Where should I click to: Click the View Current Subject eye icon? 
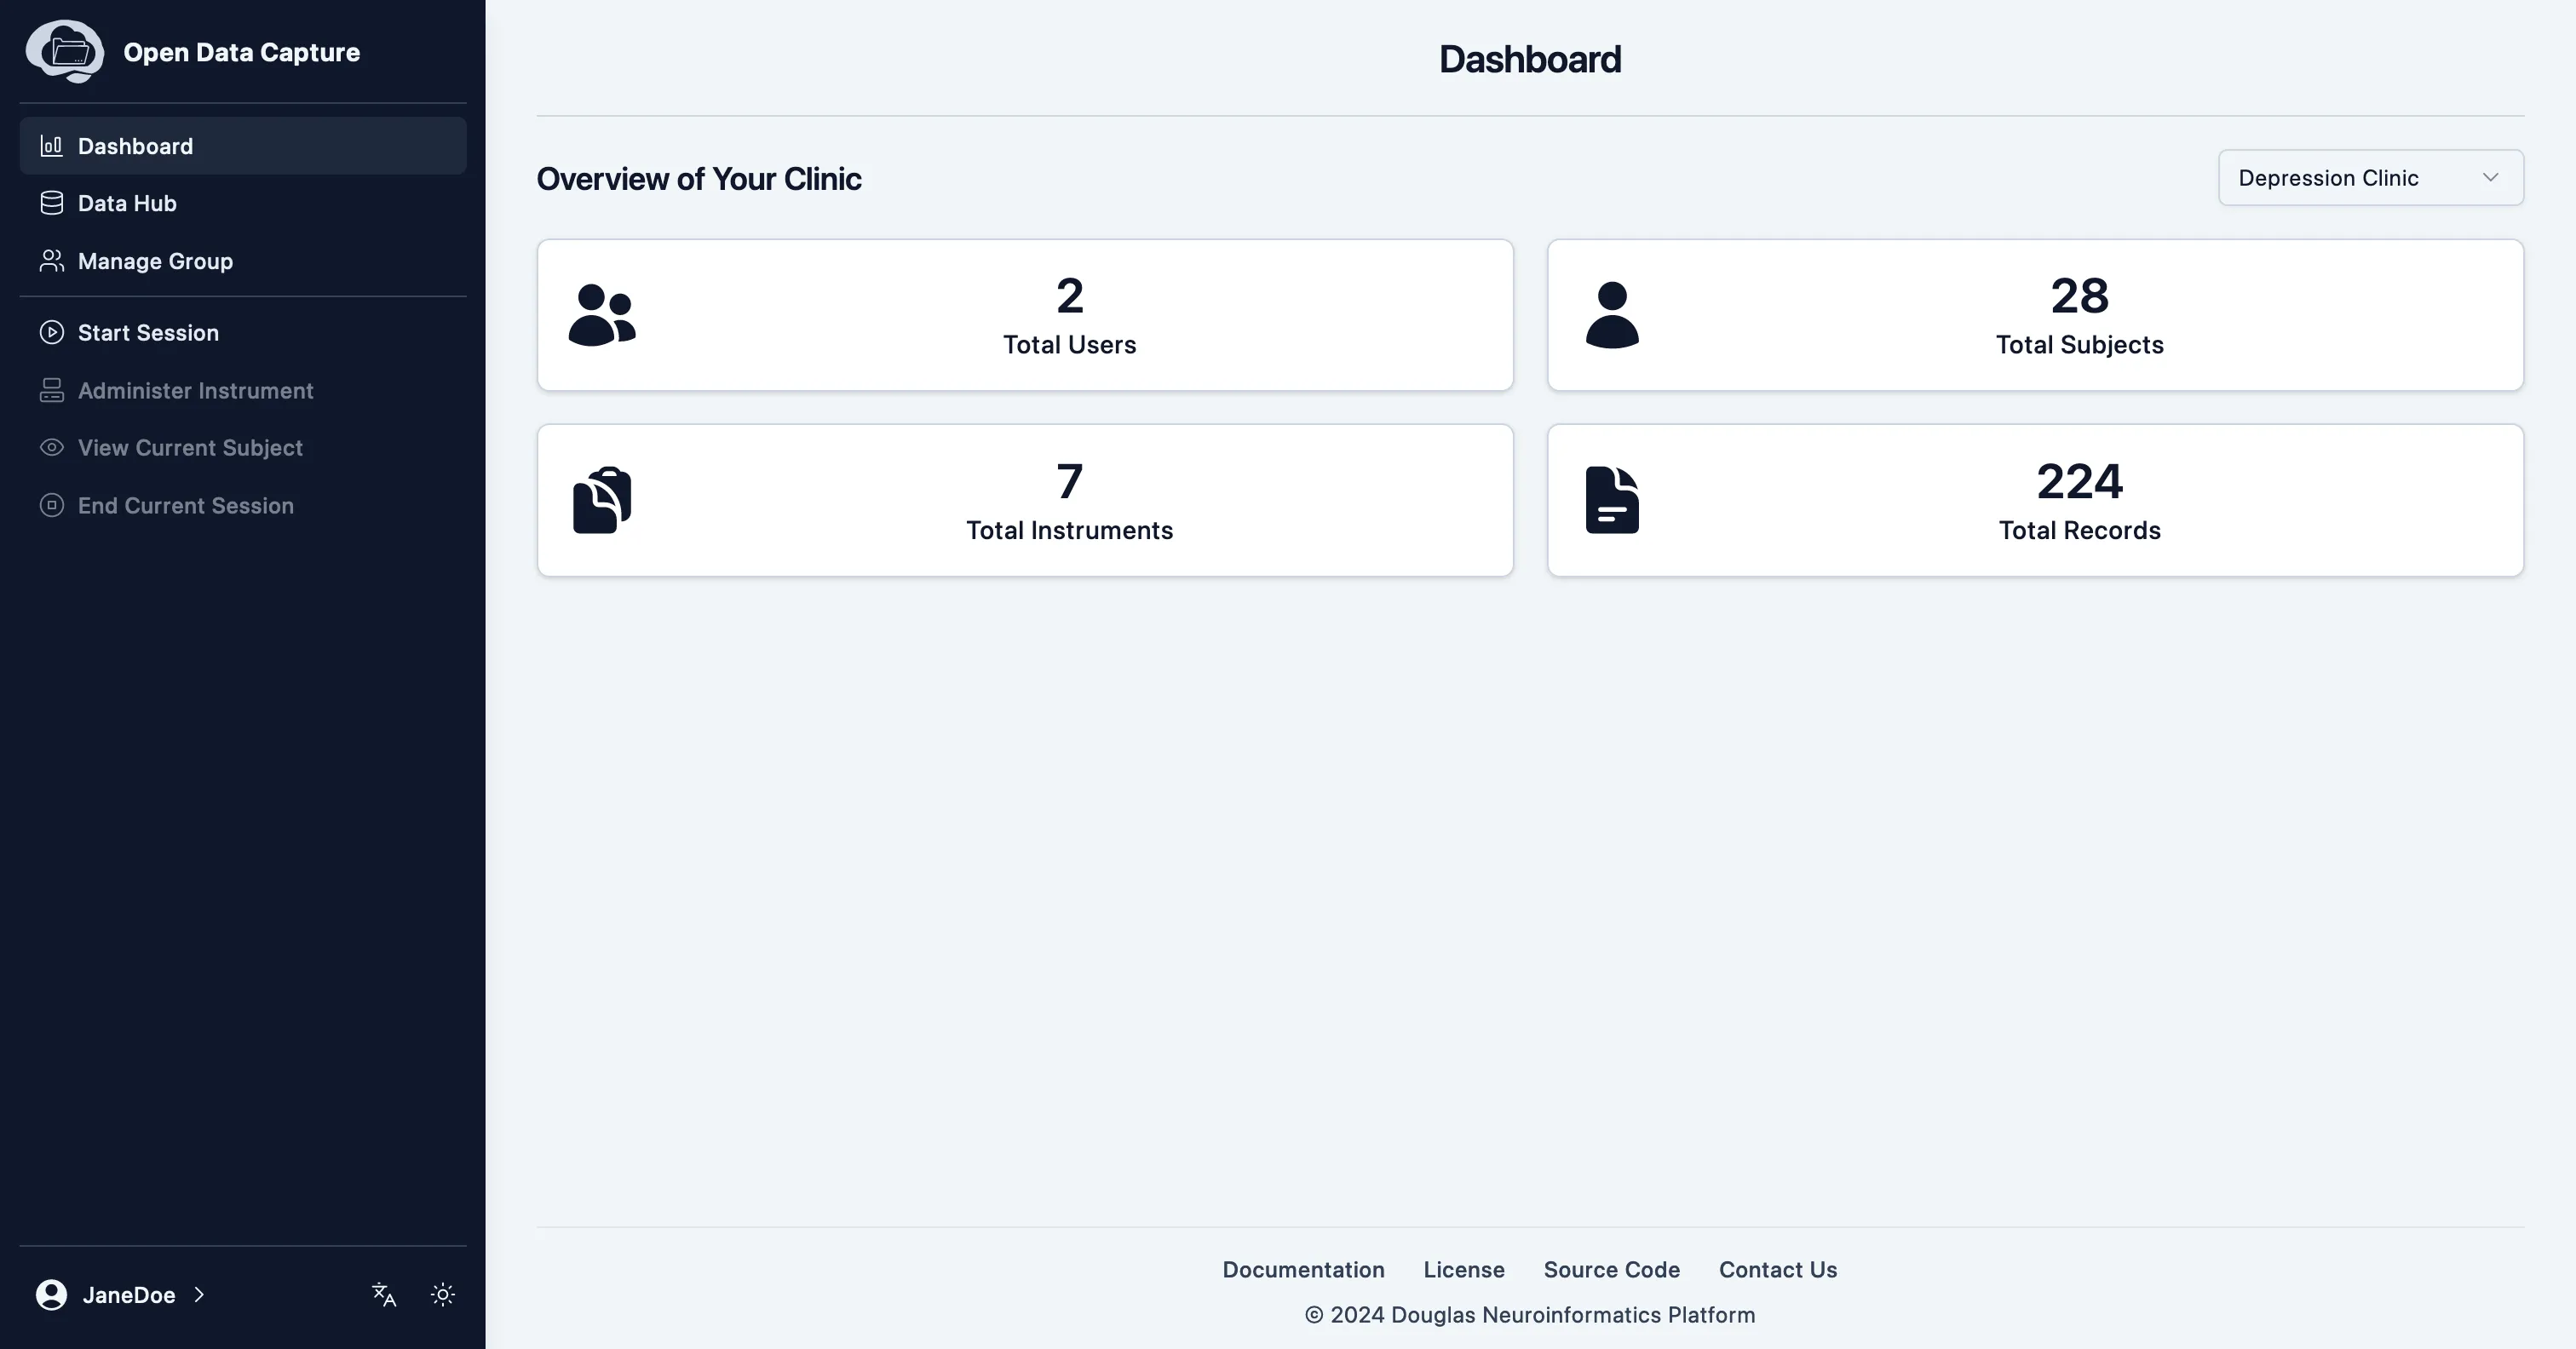click(51, 448)
